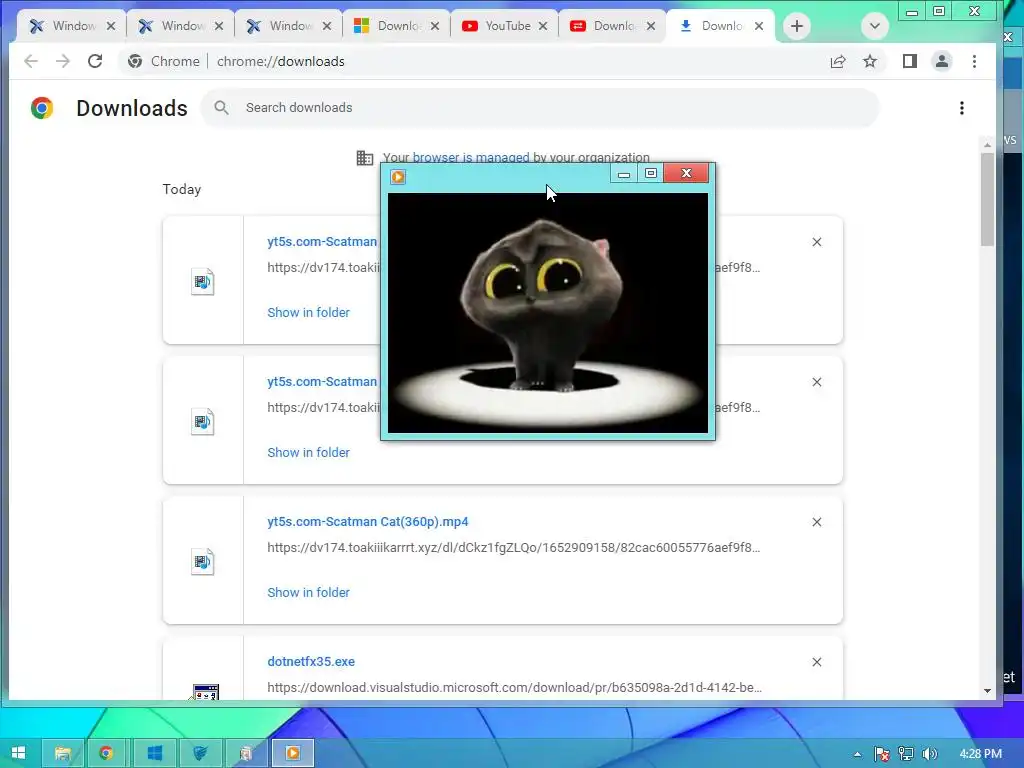This screenshot has width=1024, height=768.
Task: Remove the dotnetfx35.exe download entry
Action: point(817,662)
